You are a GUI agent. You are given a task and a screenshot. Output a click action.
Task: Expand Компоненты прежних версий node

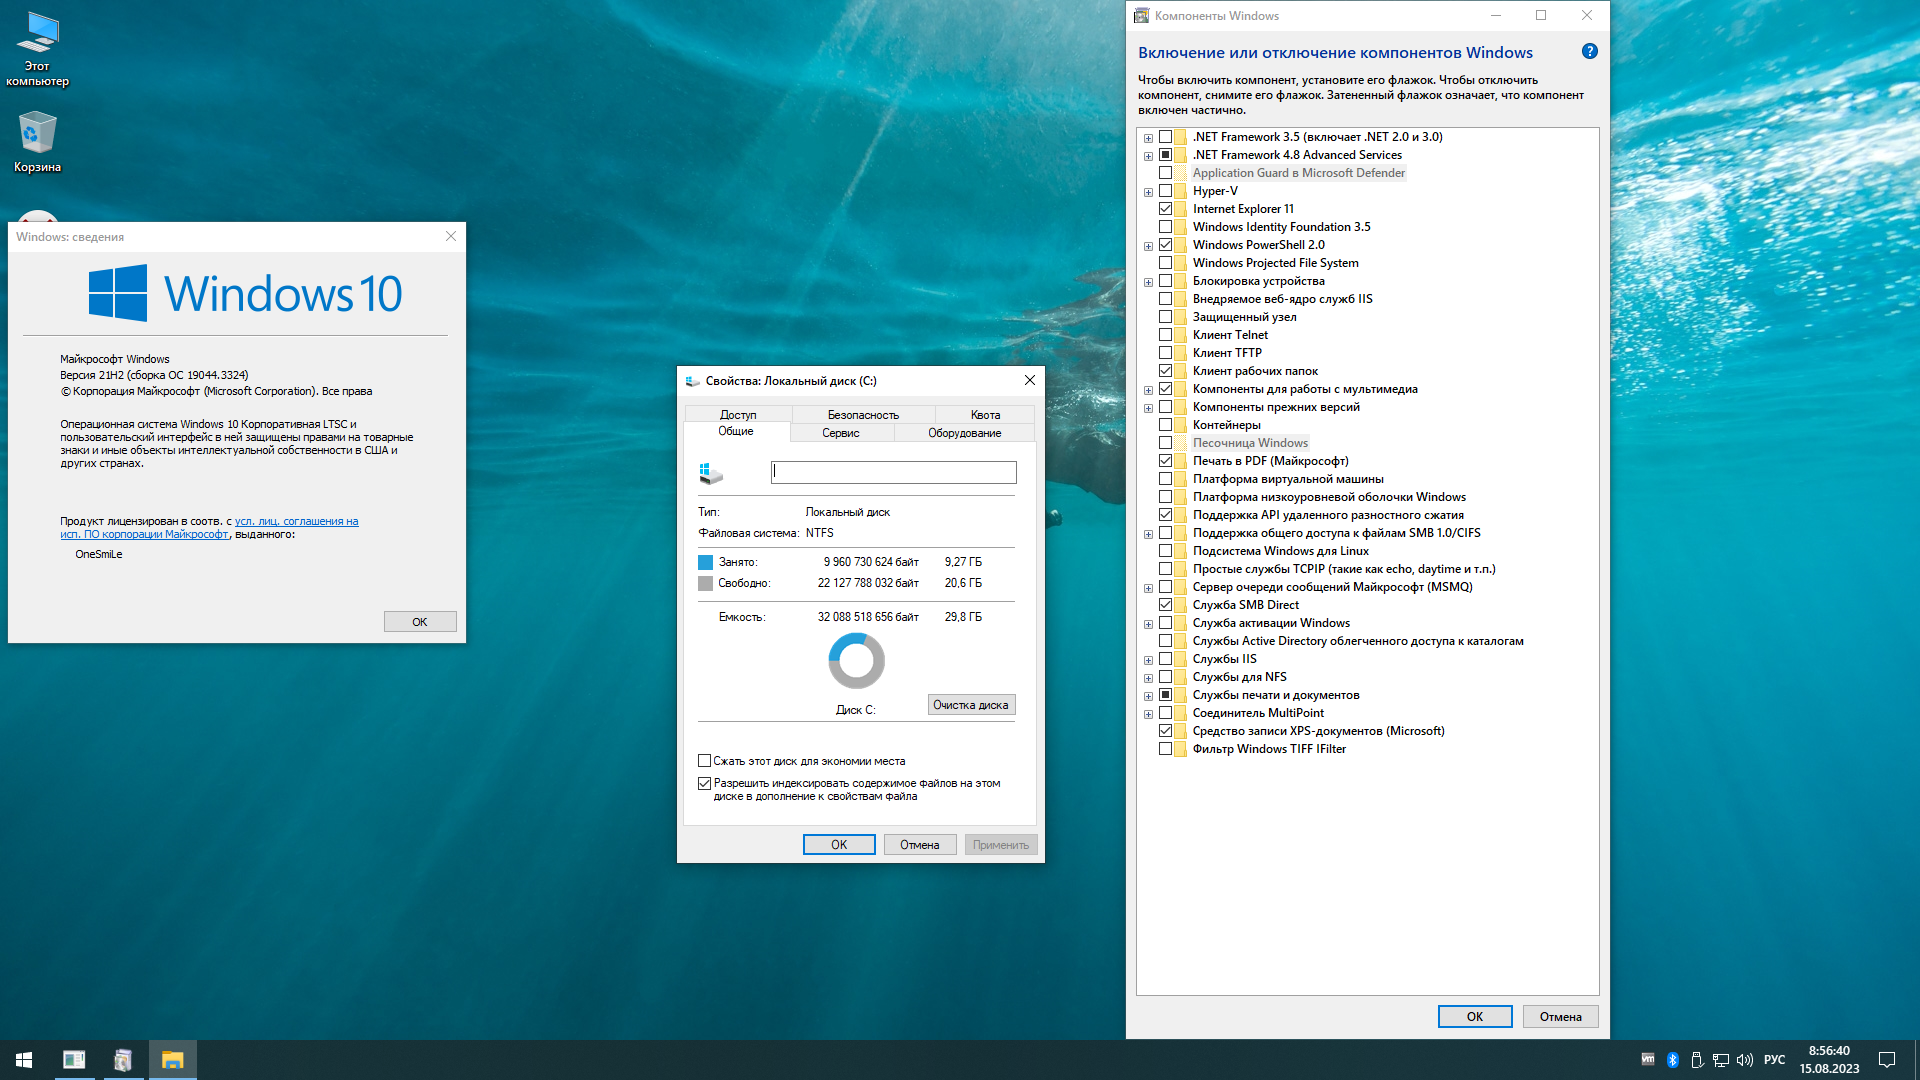click(x=1148, y=408)
